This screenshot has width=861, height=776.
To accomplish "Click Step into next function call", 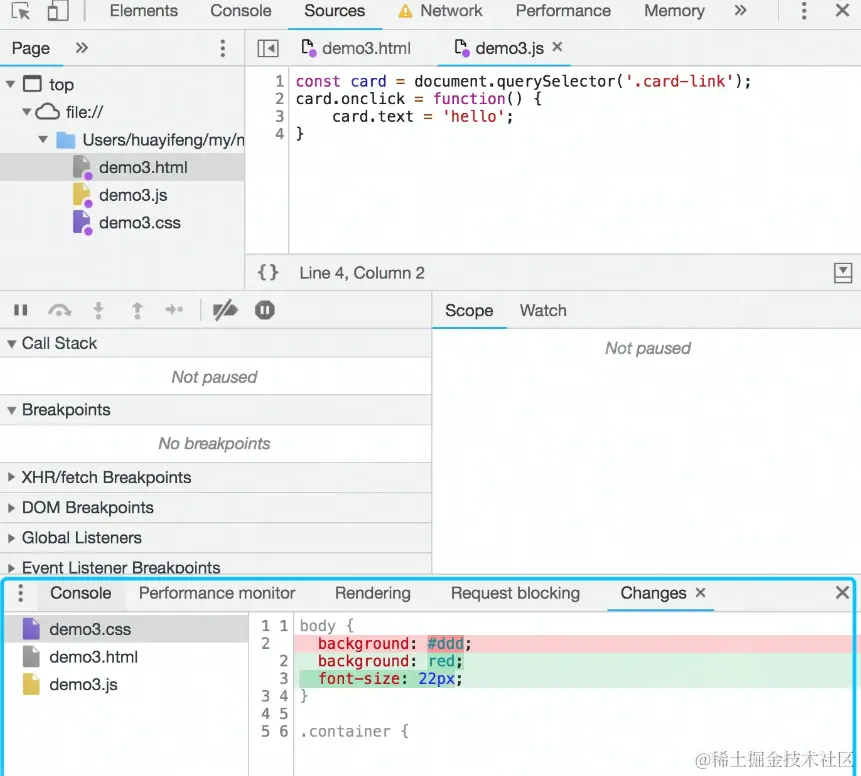I will coord(98,310).
